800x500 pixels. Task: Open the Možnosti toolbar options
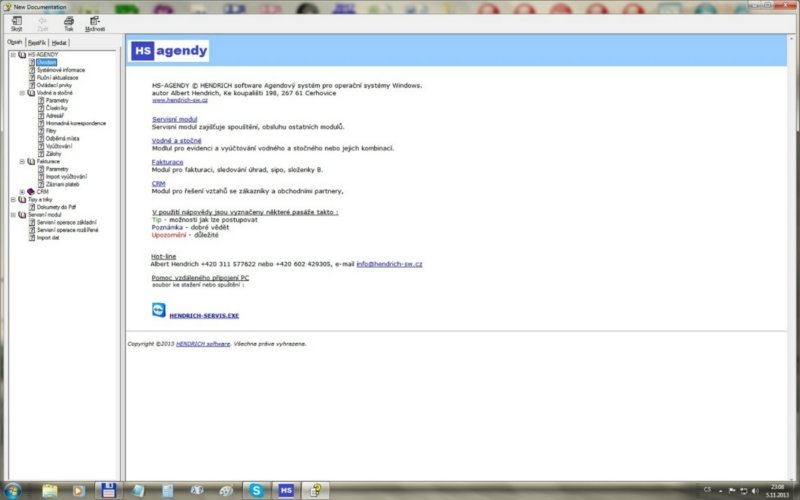(x=95, y=23)
